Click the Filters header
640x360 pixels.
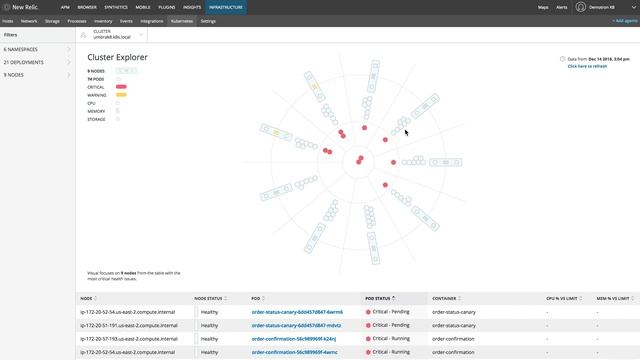11,35
